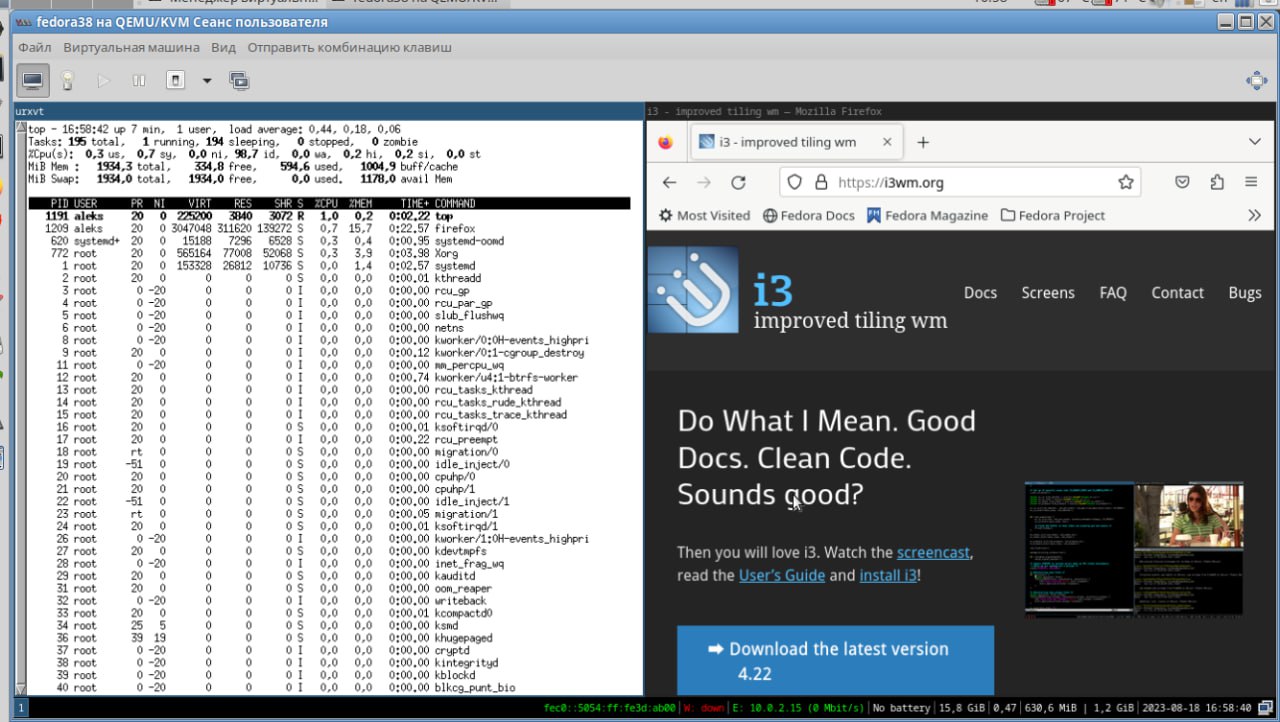Show the graphical console view in virt-manager
This screenshot has width=1280, height=722.
[33, 80]
